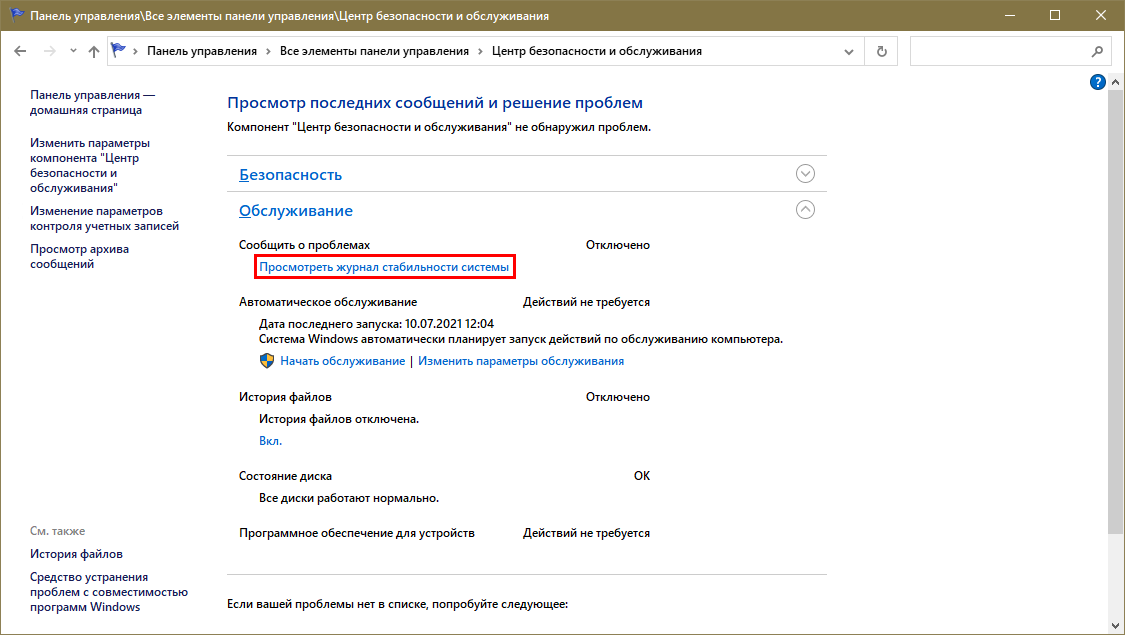The width and height of the screenshot is (1125, 635).
Task: Click Панель управления breadcrumb item
Action: (201, 51)
